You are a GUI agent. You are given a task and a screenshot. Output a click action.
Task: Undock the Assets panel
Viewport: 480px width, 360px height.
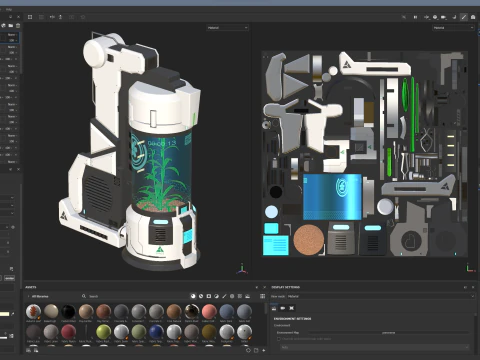(257, 287)
